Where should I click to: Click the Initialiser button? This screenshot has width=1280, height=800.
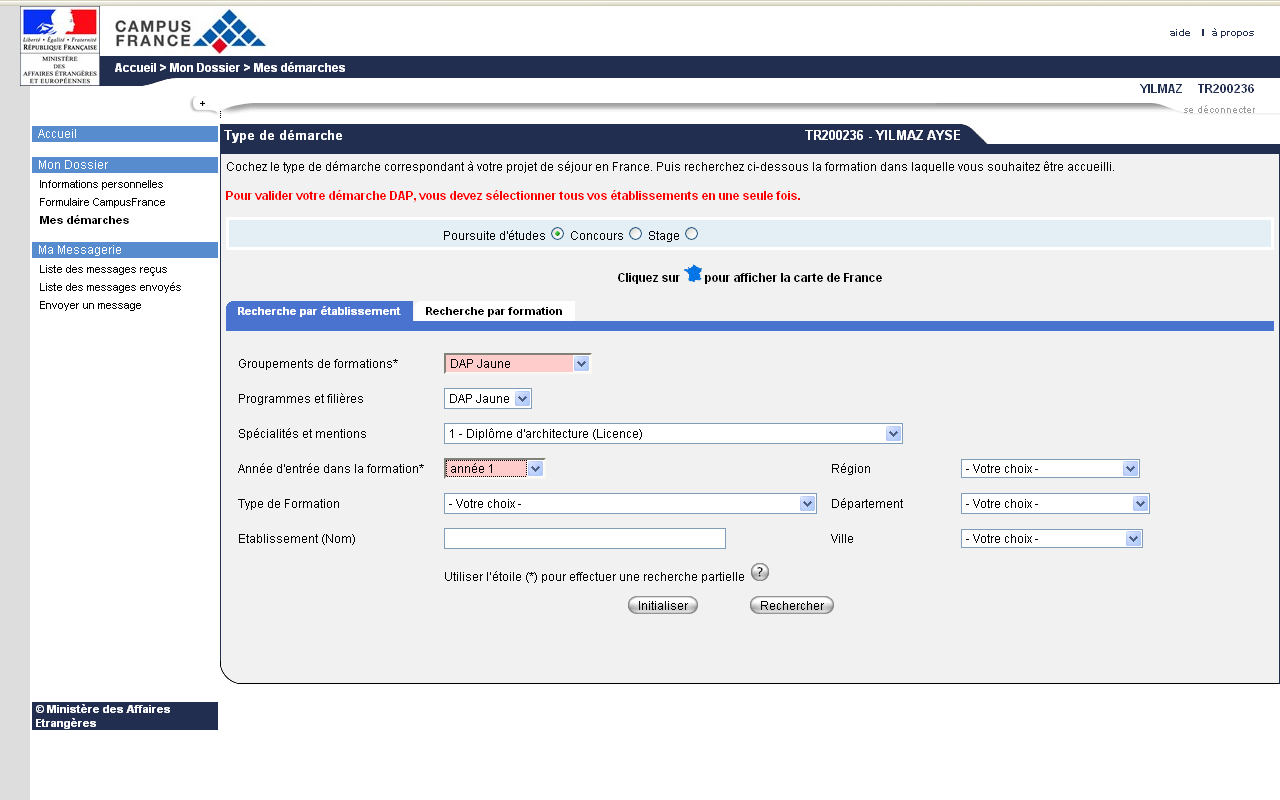[x=663, y=605]
